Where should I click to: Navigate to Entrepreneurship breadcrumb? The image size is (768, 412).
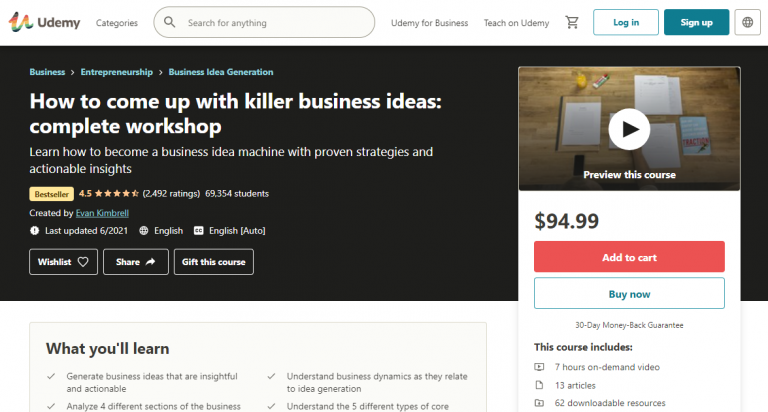117,72
